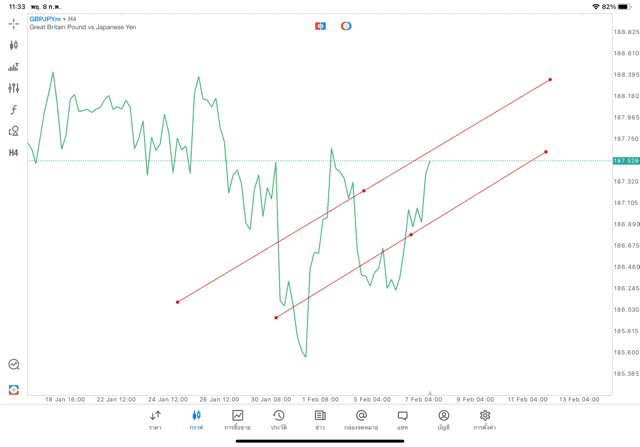Tap the red-blue icon in bottom-left corner
The height and width of the screenshot is (447, 640).
coord(14,389)
